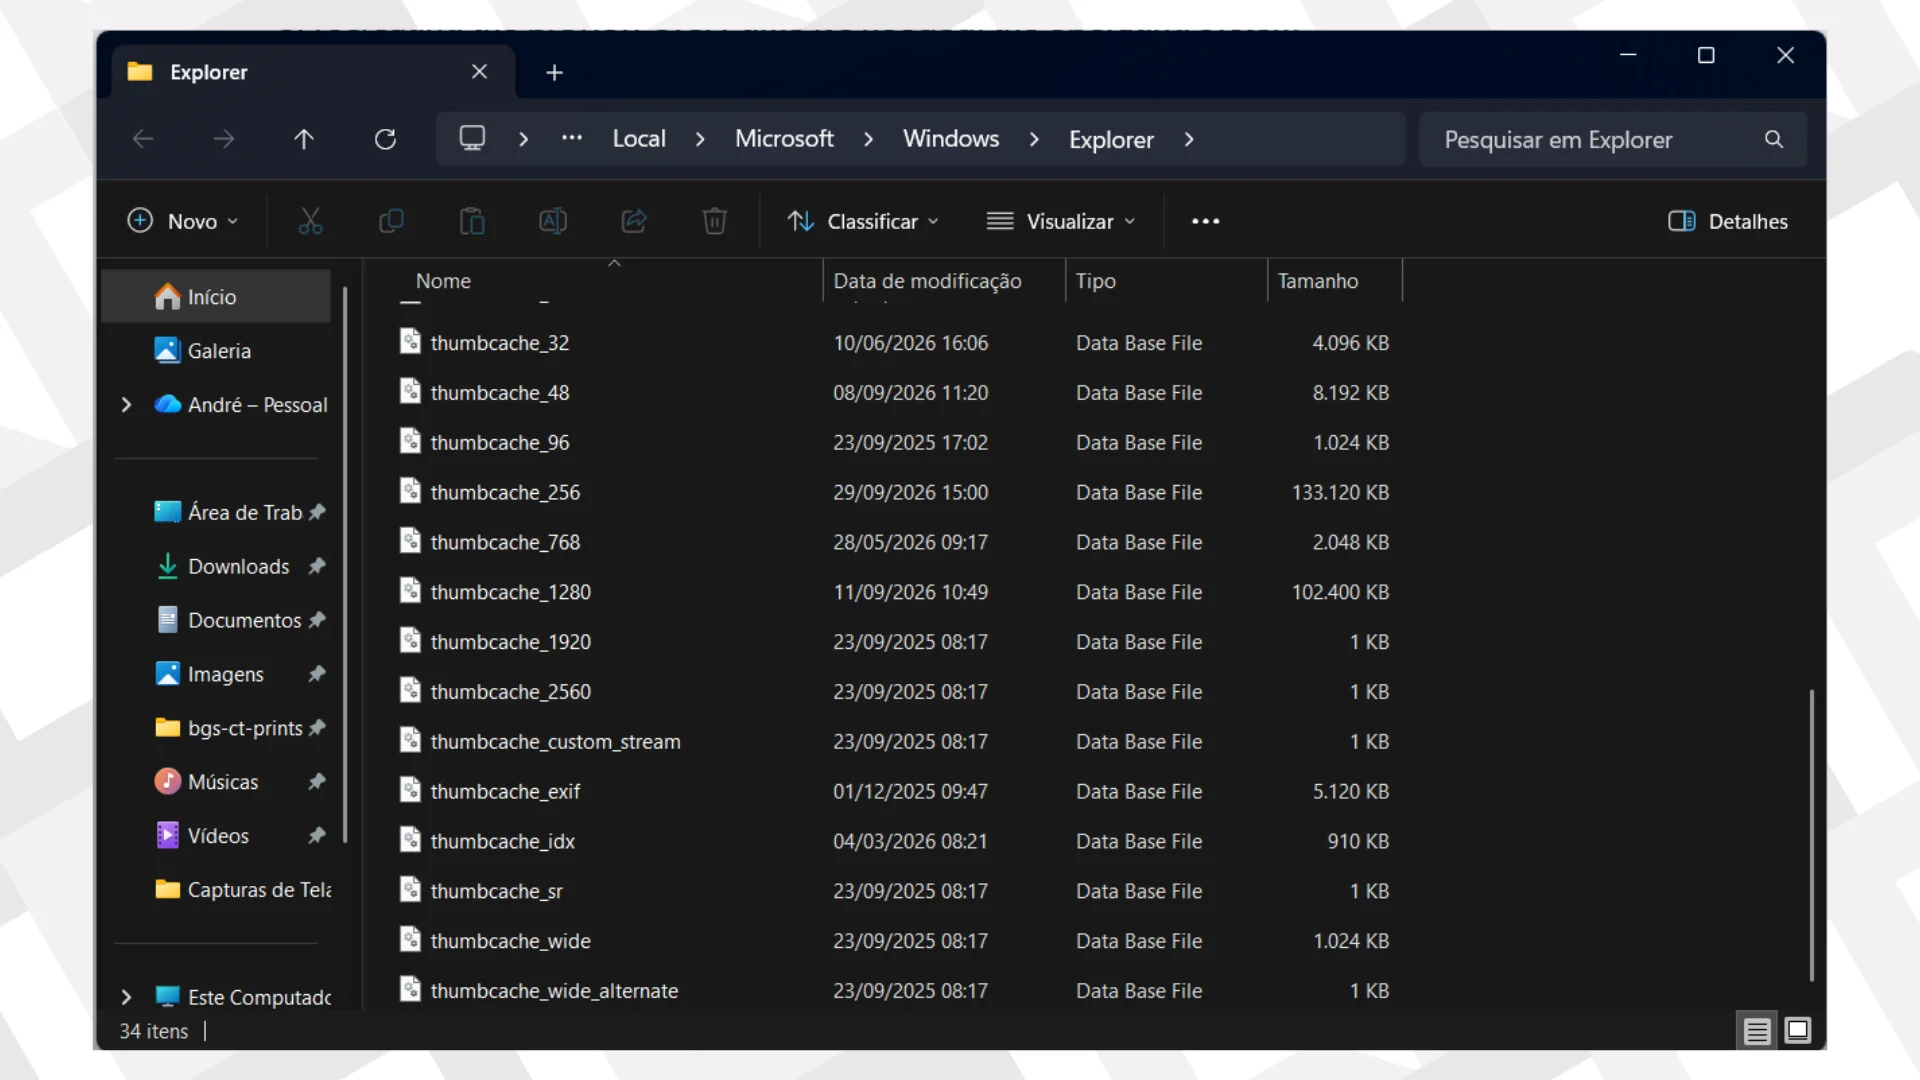Screen dimensions: 1920x1080
Task: Sort by Data de modificação column
Action: click(944, 281)
